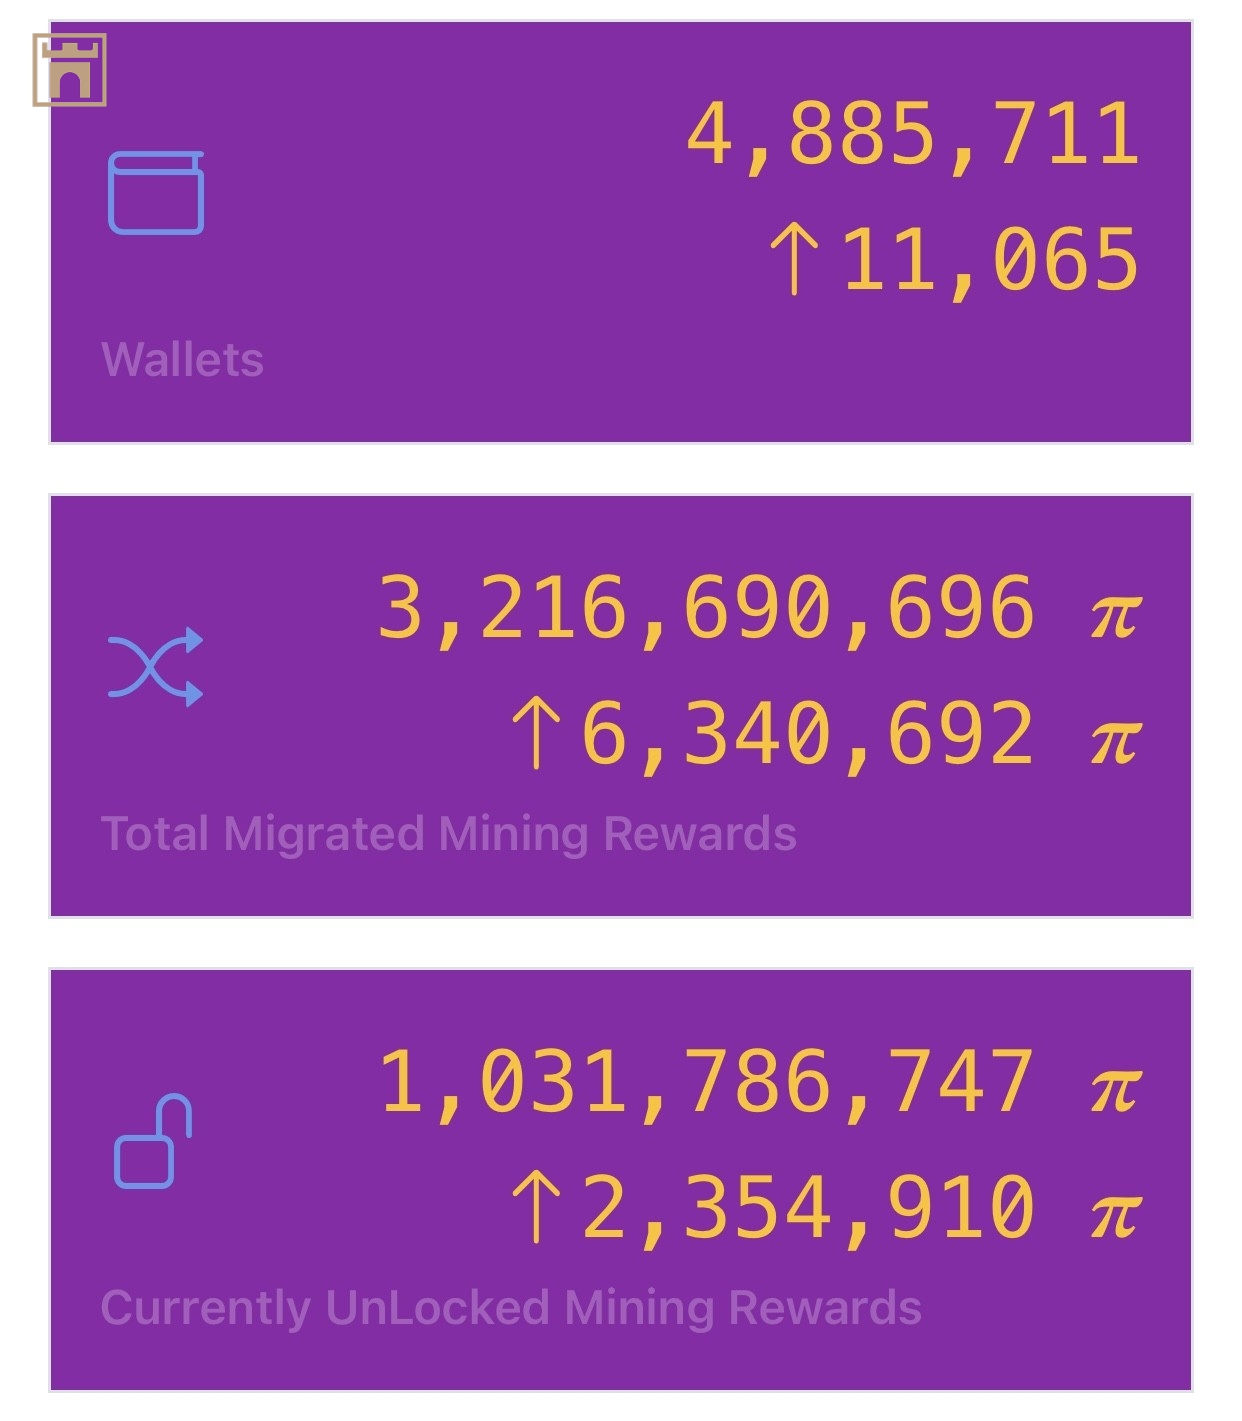Click the pi symbol after 2,354,910

click(x=1115, y=1212)
